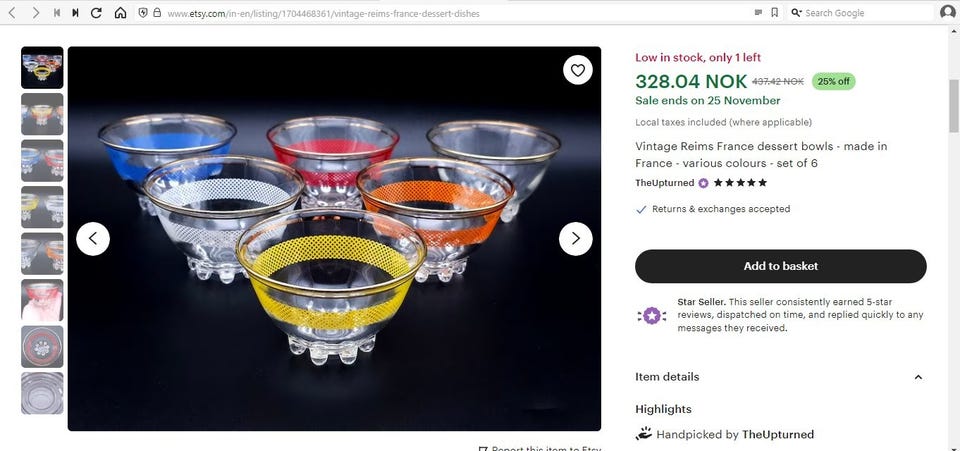Viewport: 960px width, 451px height.
Task: Click the browser back arrow
Action: point(13,13)
